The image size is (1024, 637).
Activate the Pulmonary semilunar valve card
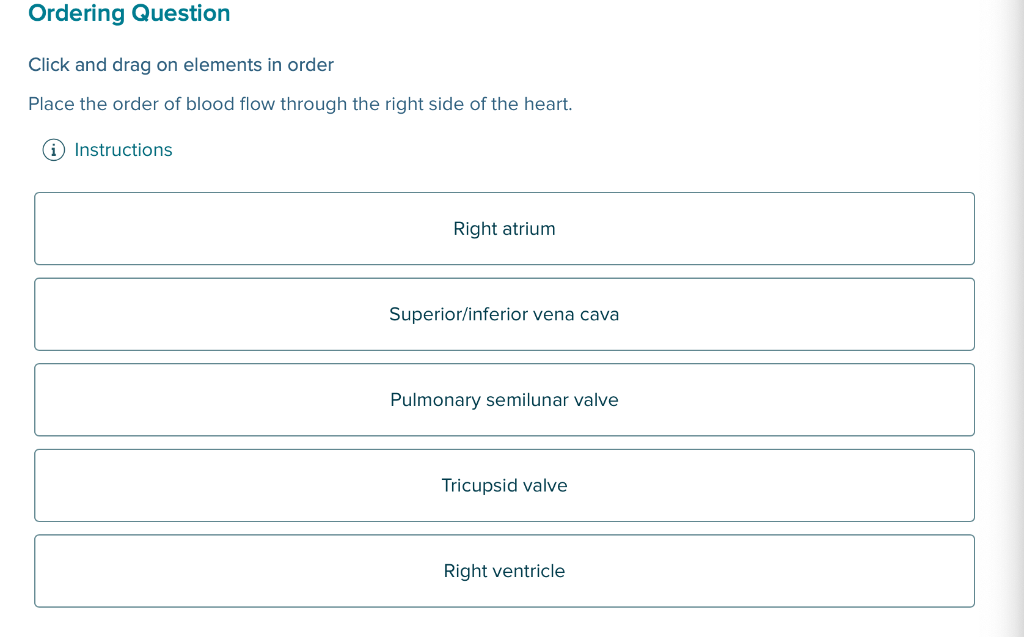click(x=504, y=400)
